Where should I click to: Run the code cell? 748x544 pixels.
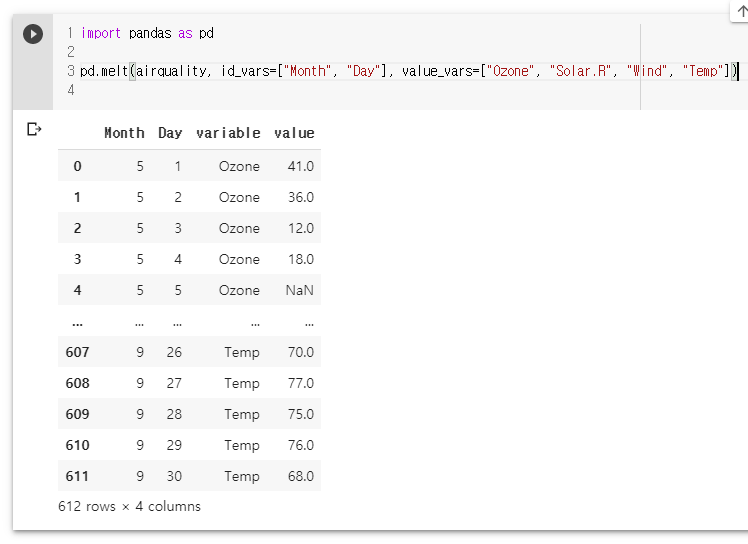(x=33, y=34)
